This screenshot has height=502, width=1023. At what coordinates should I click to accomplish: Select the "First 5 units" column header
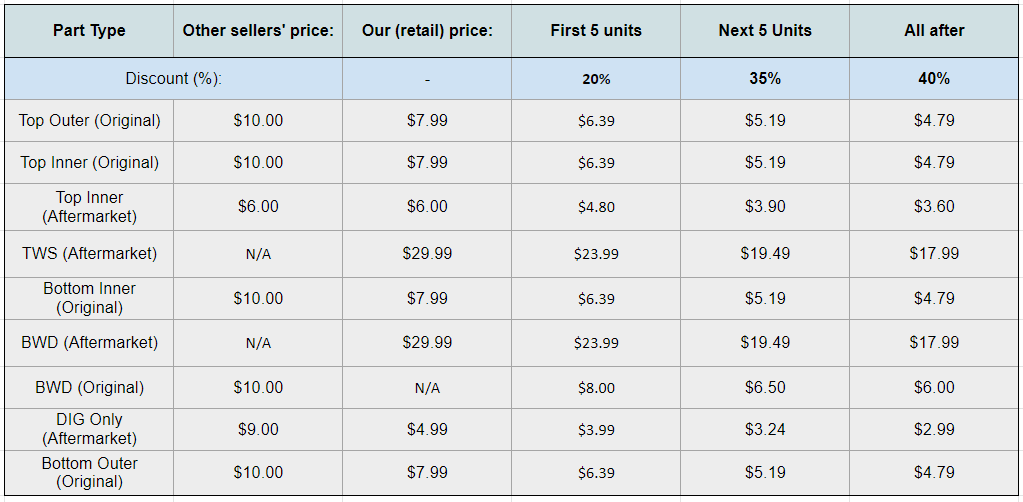(x=596, y=30)
